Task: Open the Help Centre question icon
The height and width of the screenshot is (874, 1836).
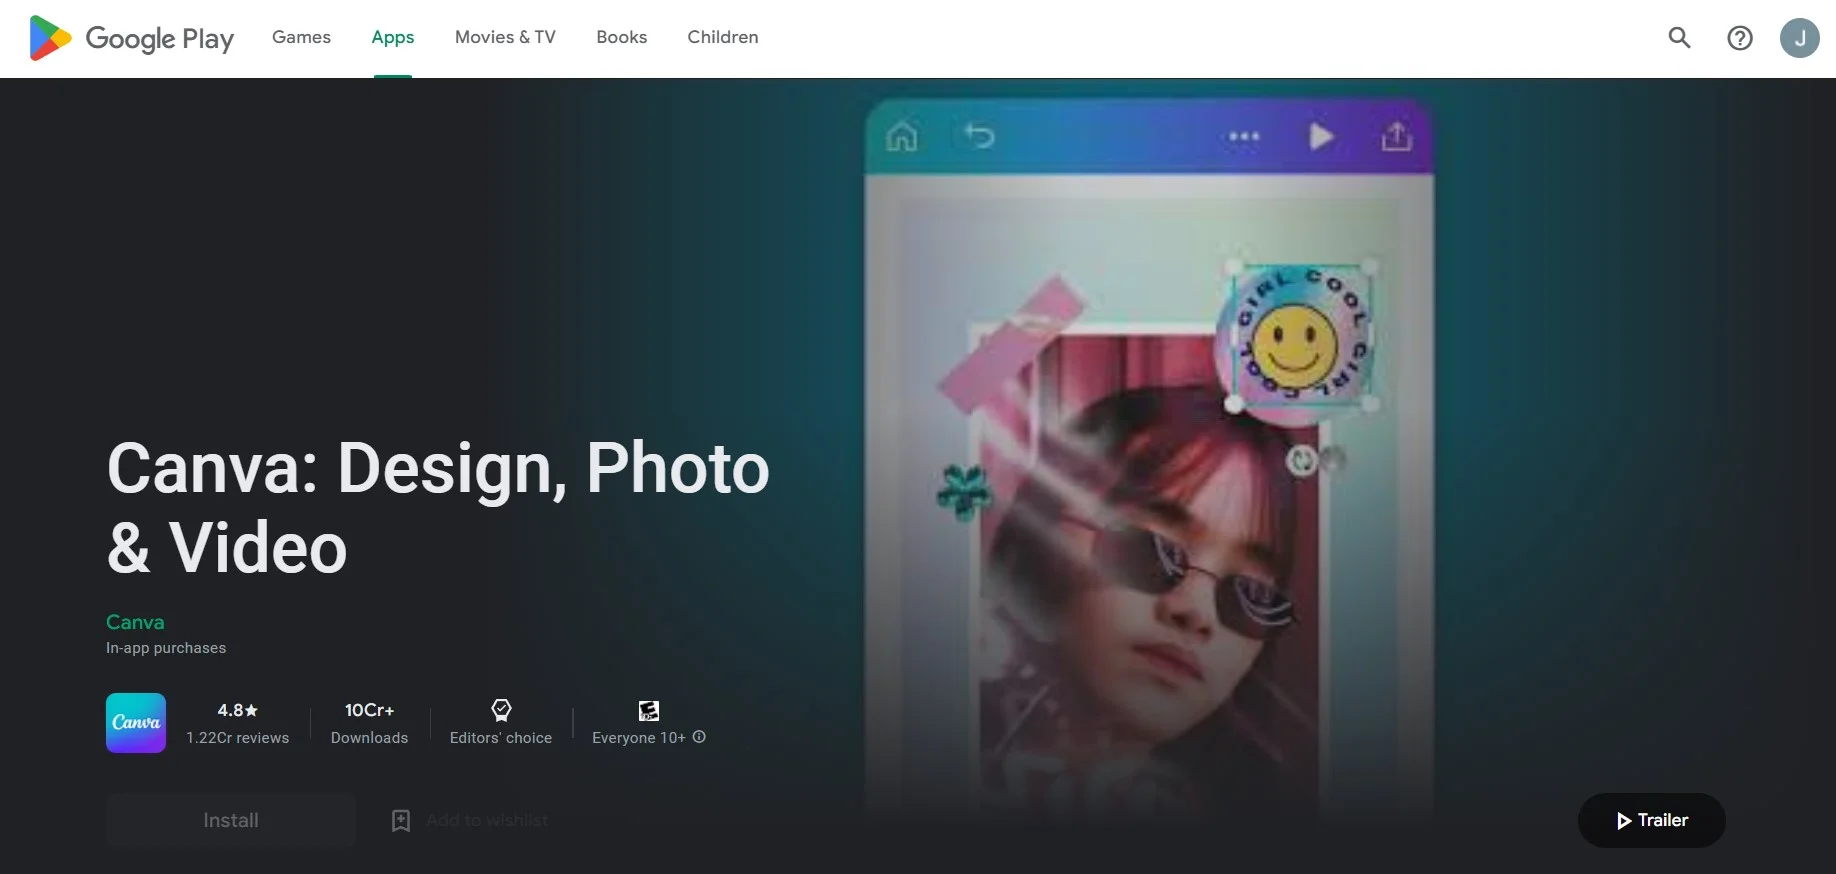Action: tap(1740, 38)
